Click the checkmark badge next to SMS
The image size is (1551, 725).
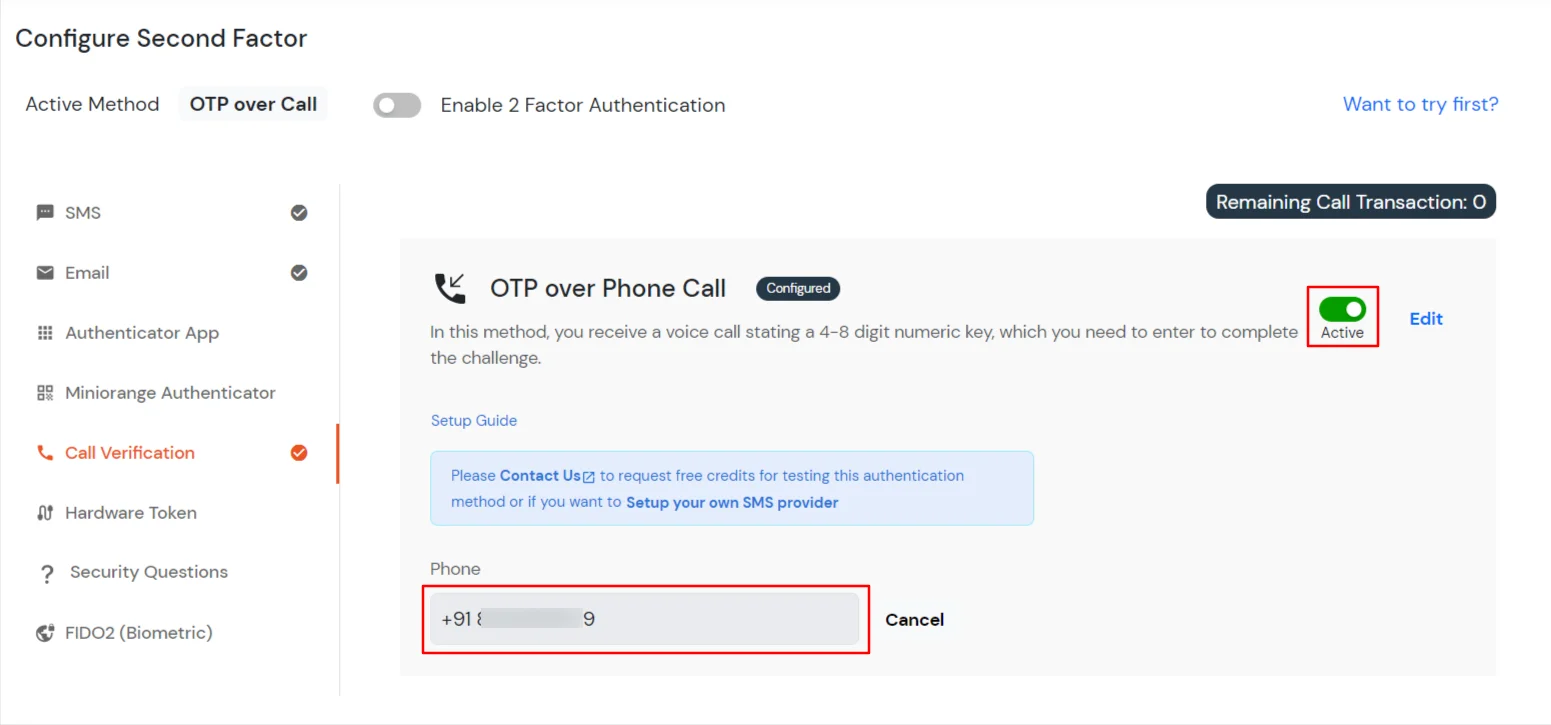pyautogui.click(x=299, y=212)
